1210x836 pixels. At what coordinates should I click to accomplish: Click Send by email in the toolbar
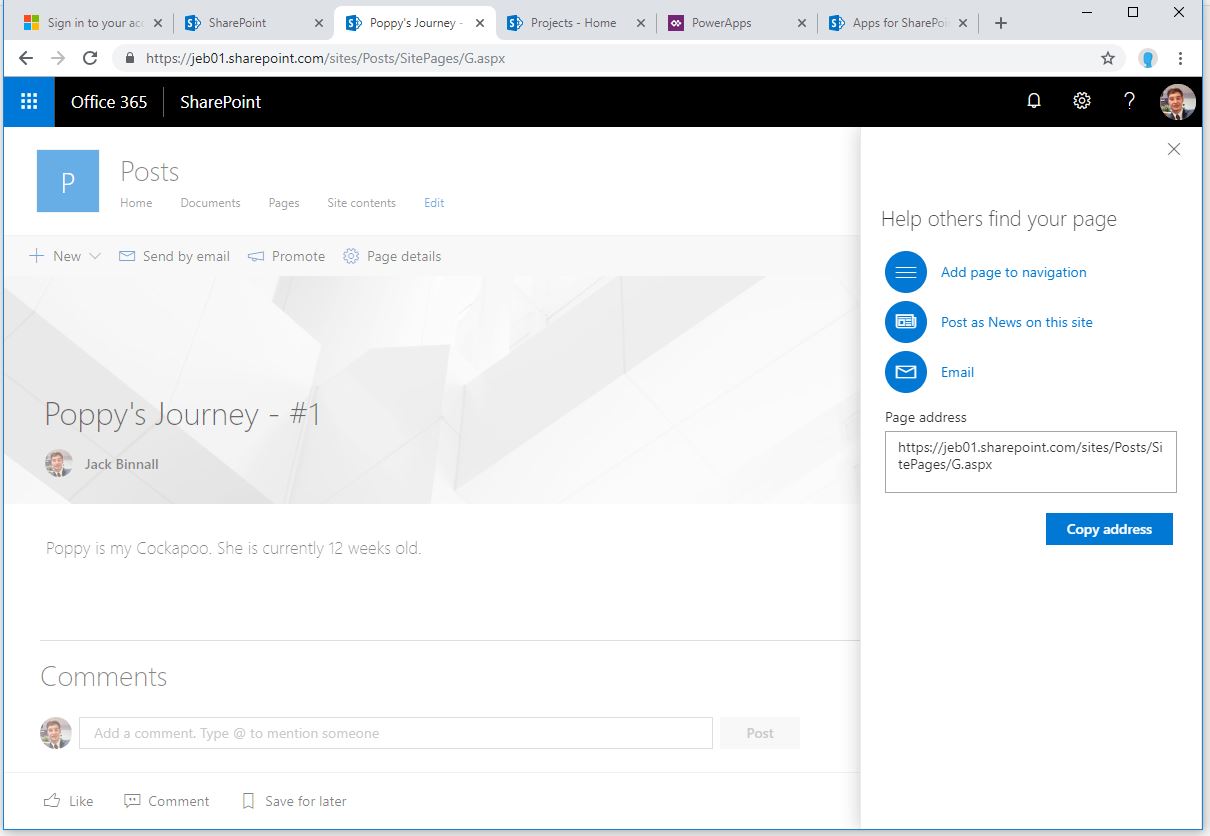point(175,256)
